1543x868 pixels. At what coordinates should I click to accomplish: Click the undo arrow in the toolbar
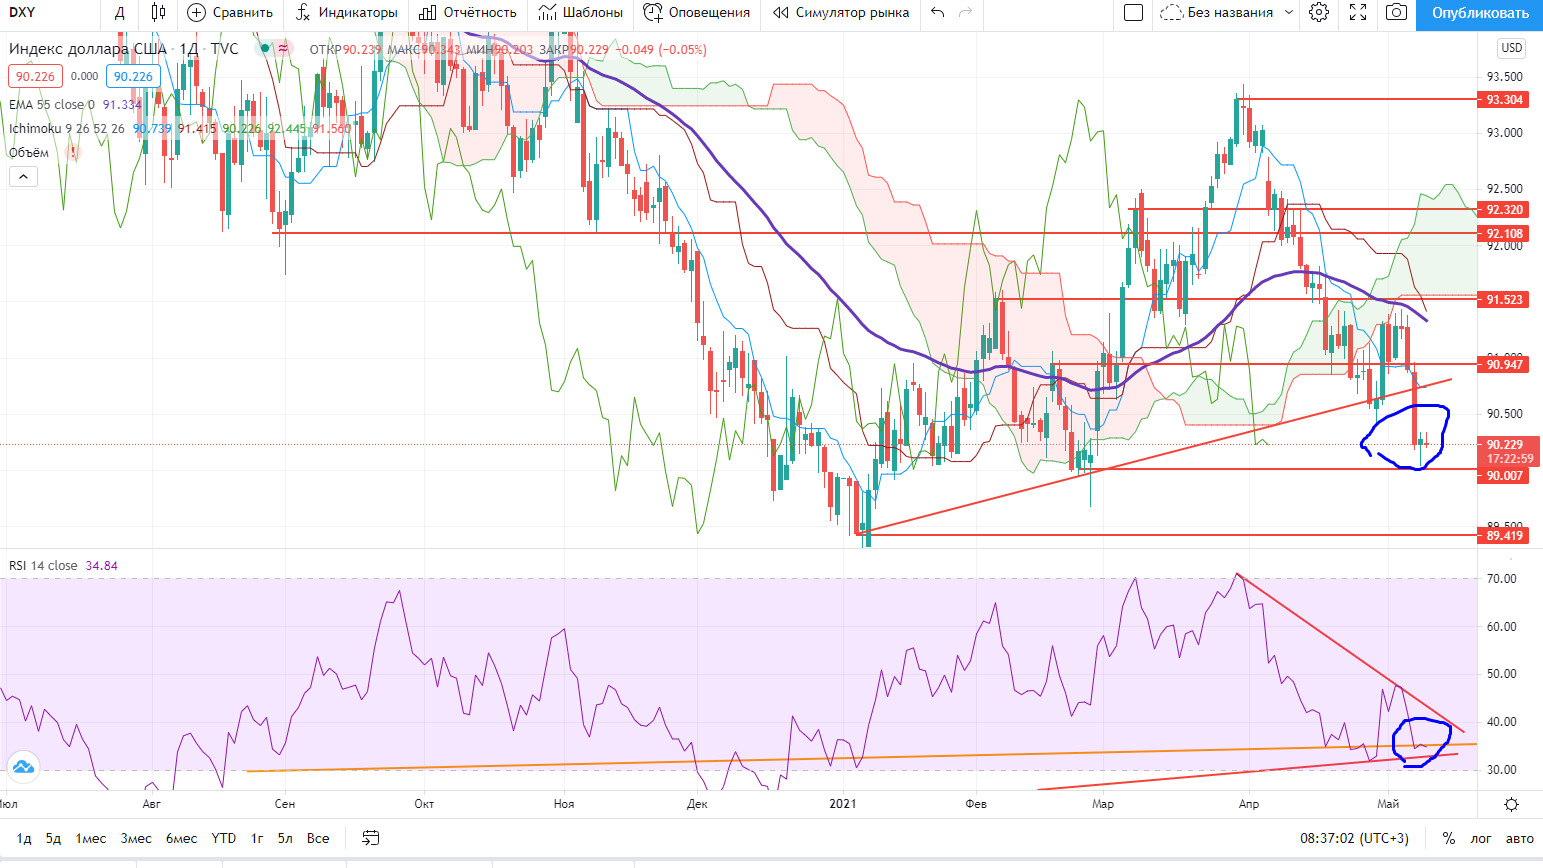tap(937, 13)
